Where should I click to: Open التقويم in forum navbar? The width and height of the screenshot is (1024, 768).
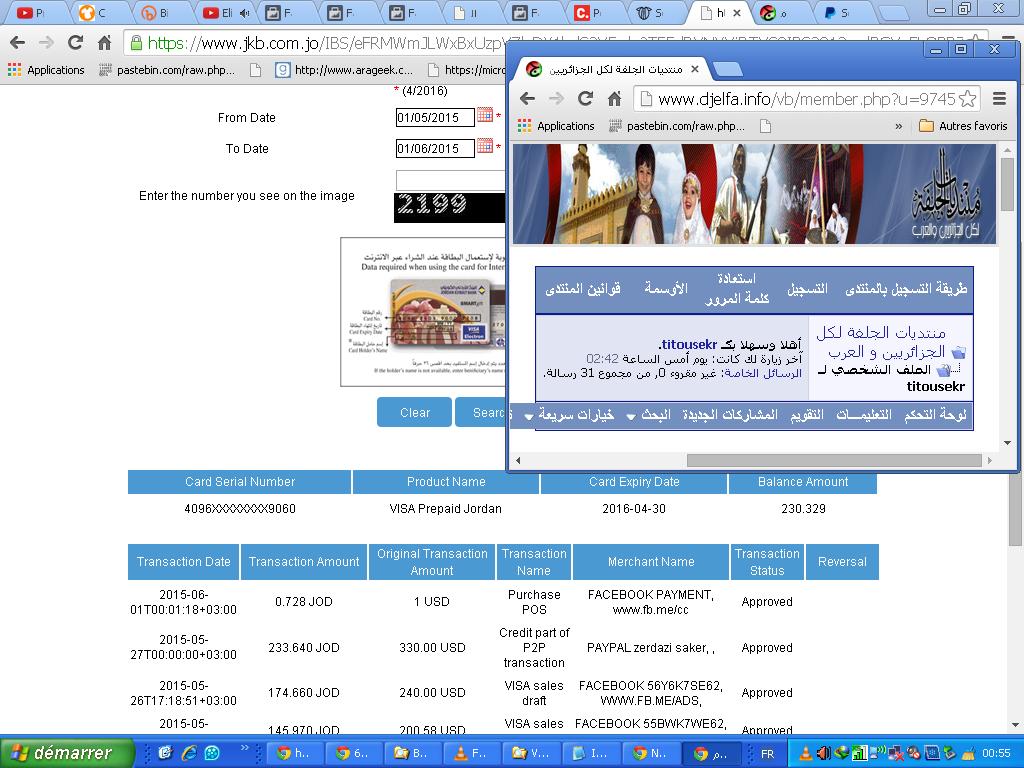coord(807,415)
